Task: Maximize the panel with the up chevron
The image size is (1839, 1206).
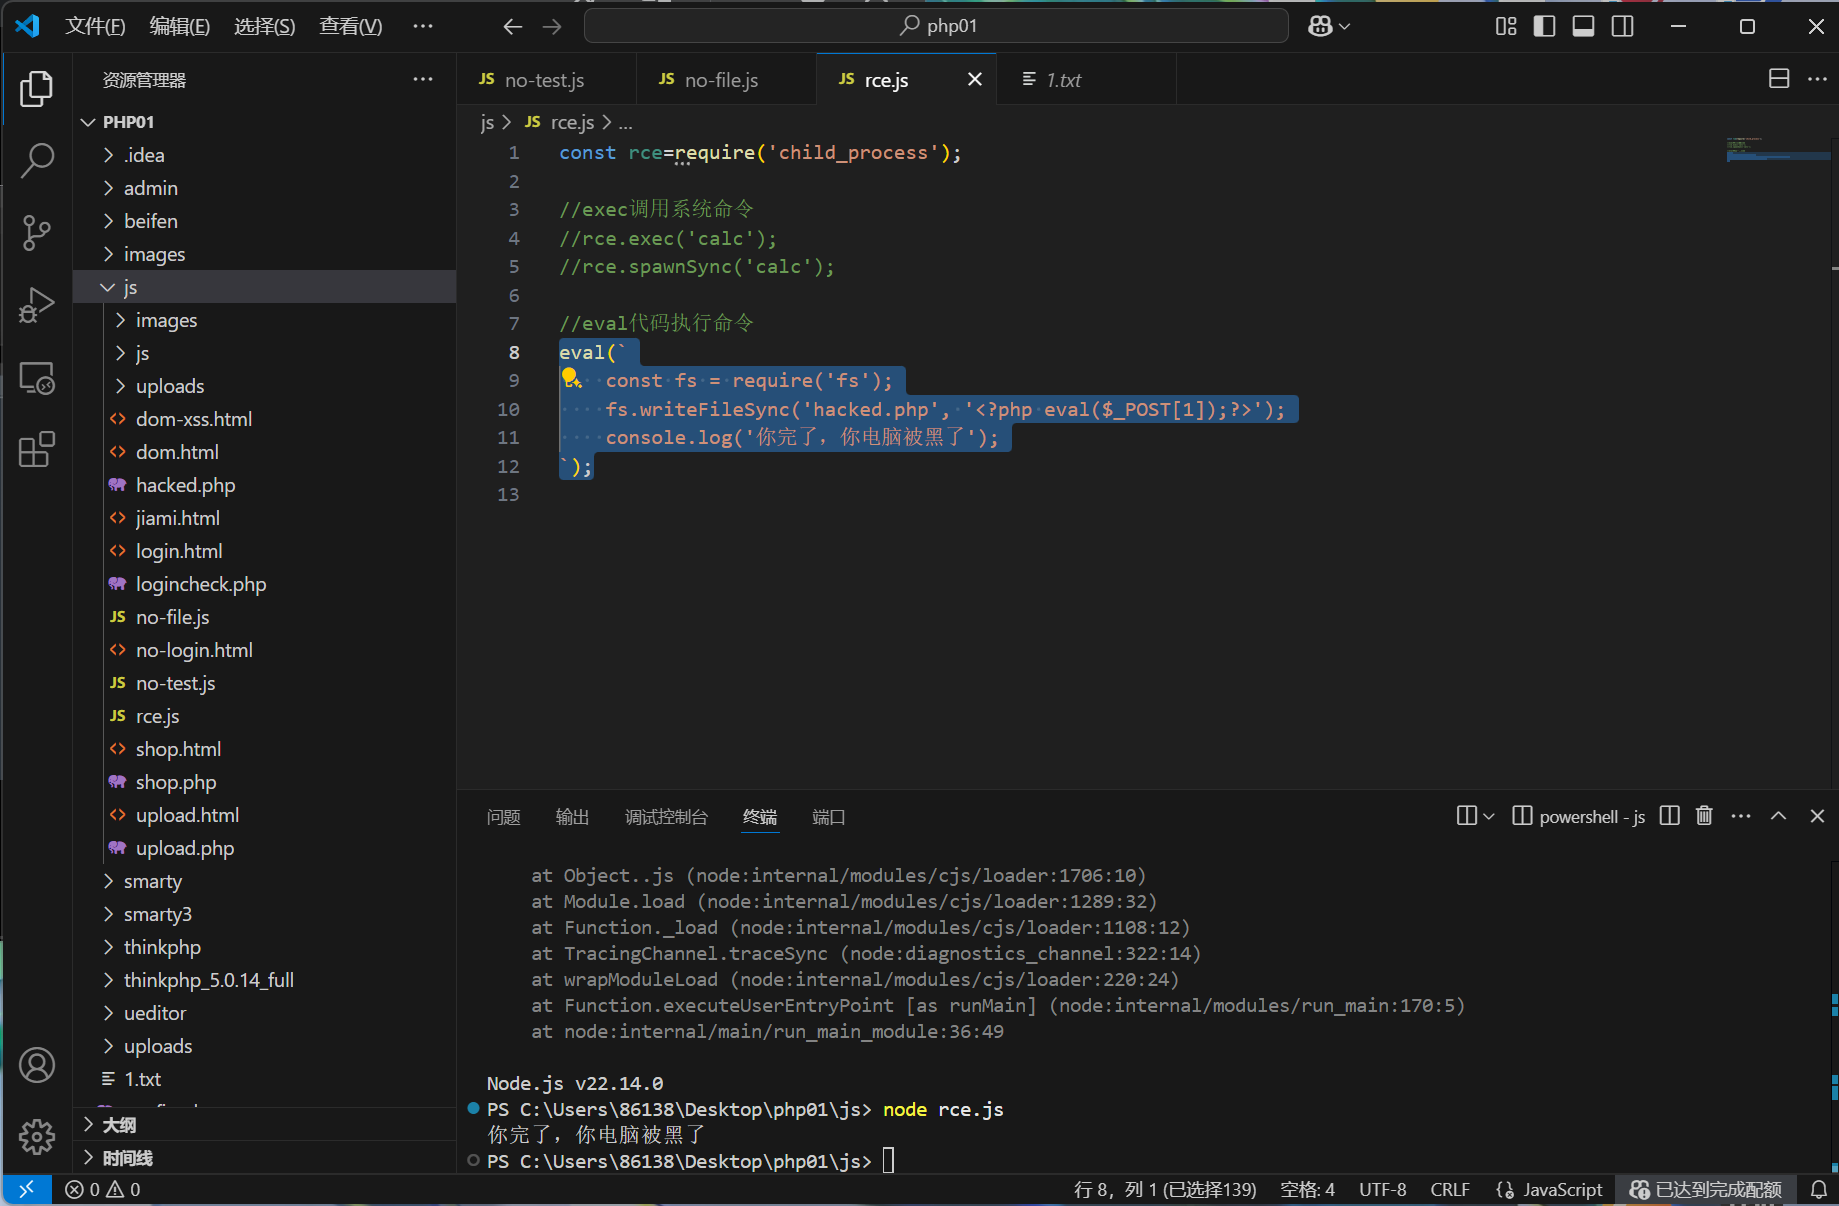Action: pyautogui.click(x=1779, y=816)
